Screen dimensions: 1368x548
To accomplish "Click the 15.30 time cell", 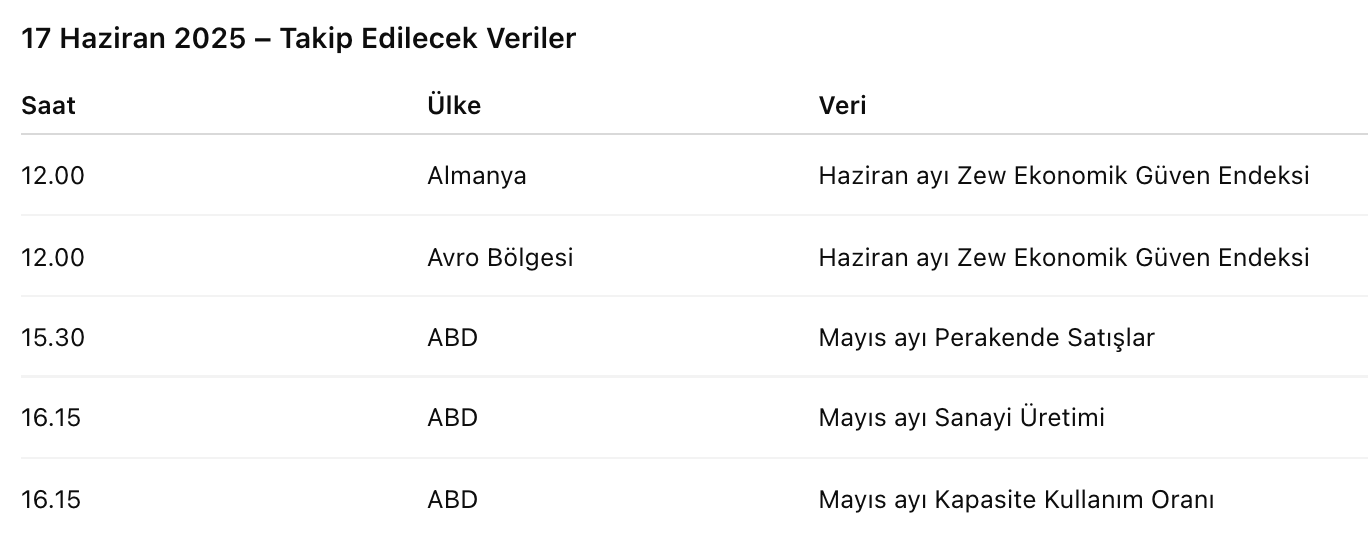I will pos(53,338).
